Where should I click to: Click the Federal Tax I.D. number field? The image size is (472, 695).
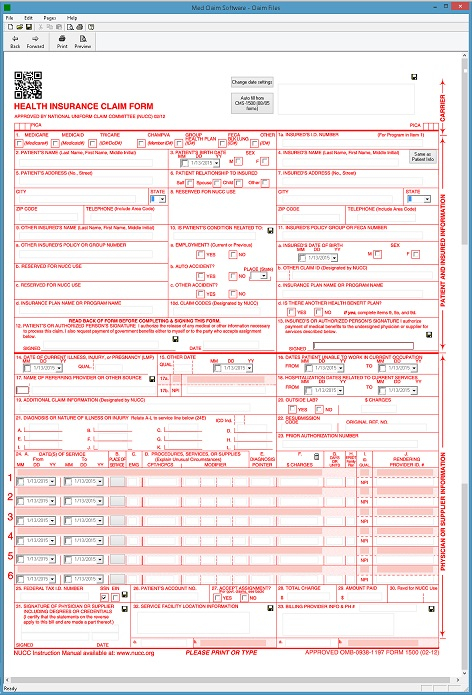click(53, 597)
